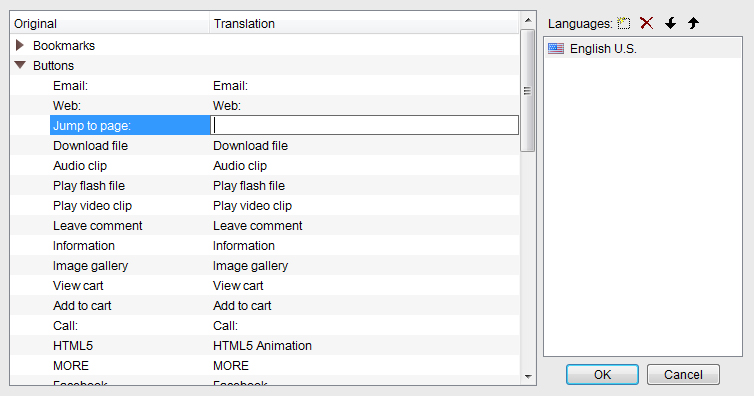Select the Download file original row
This screenshot has height=396, width=754.
(x=90, y=146)
